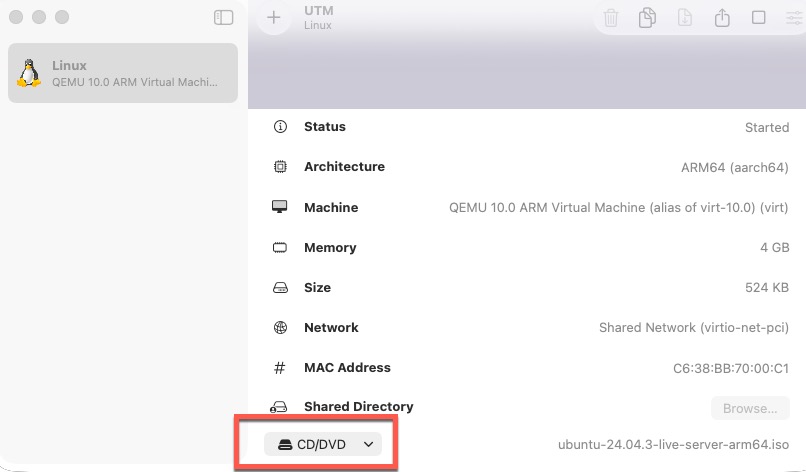
Task: Click the MAC address C6:38:BB:70:00:C1
Action: [730, 368]
